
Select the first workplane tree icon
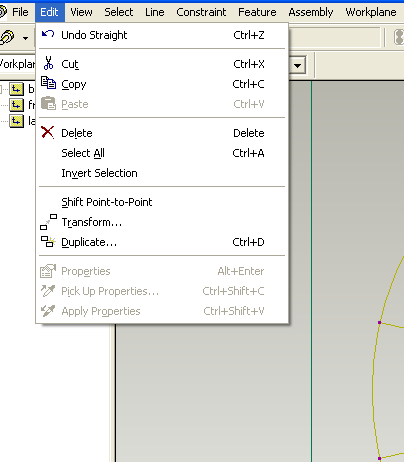[x=16, y=89]
